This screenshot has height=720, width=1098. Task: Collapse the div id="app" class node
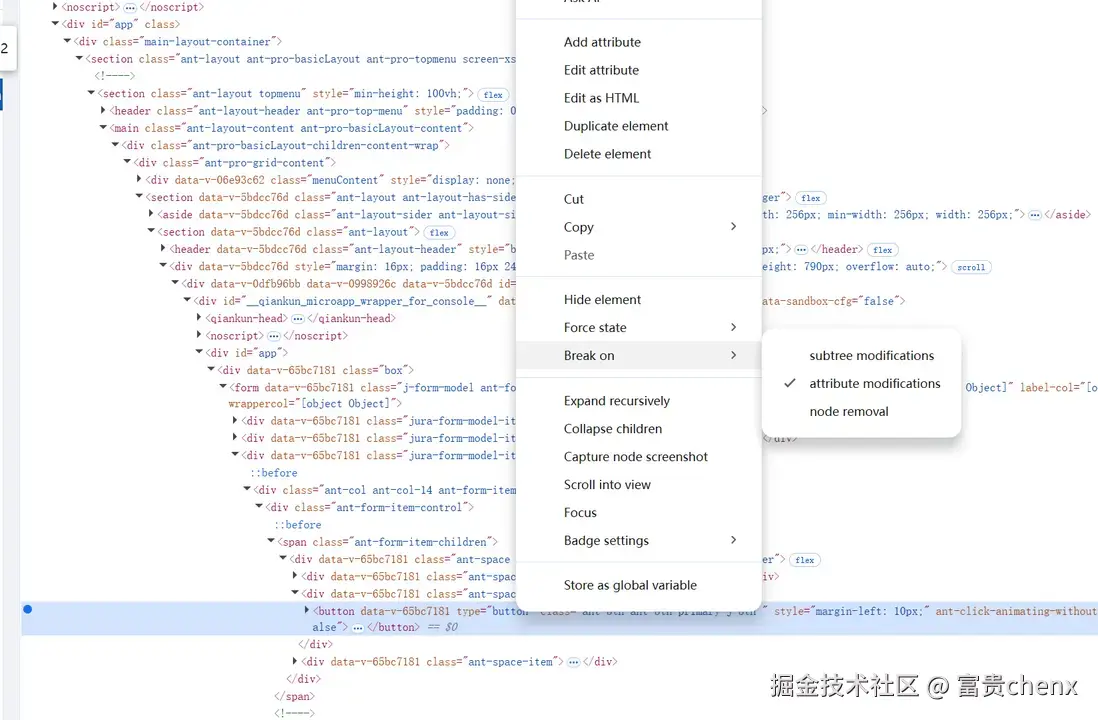pyautogui.click(x=55, y=24)
